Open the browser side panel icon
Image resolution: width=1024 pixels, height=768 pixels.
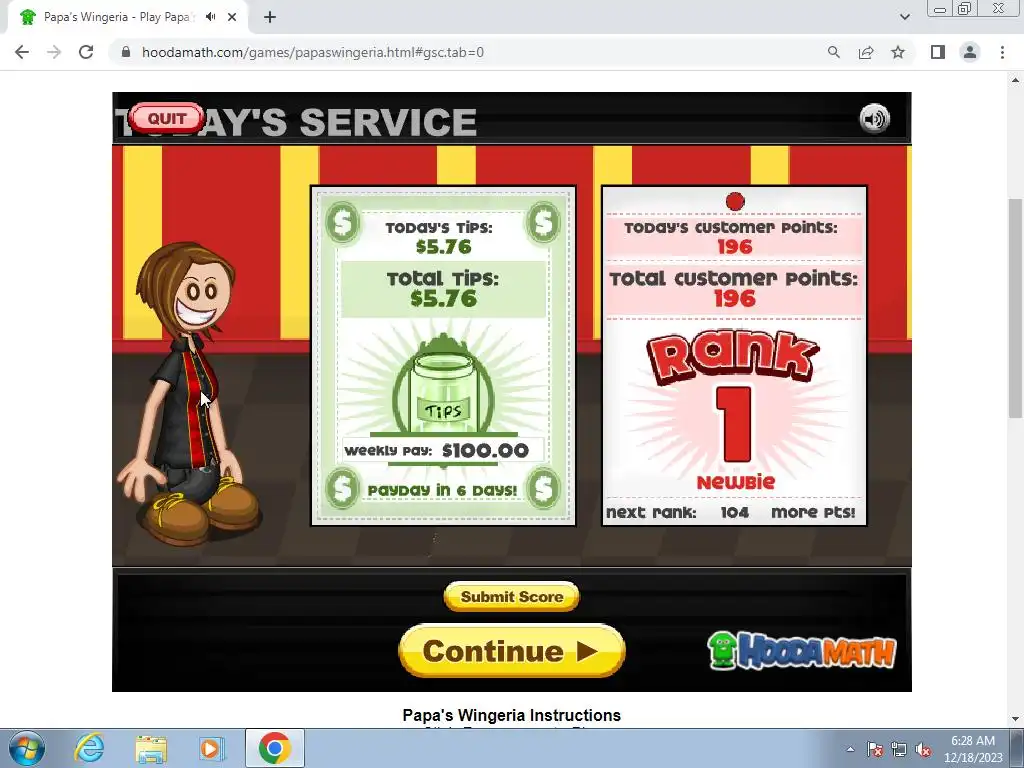[x=938, y=52]
